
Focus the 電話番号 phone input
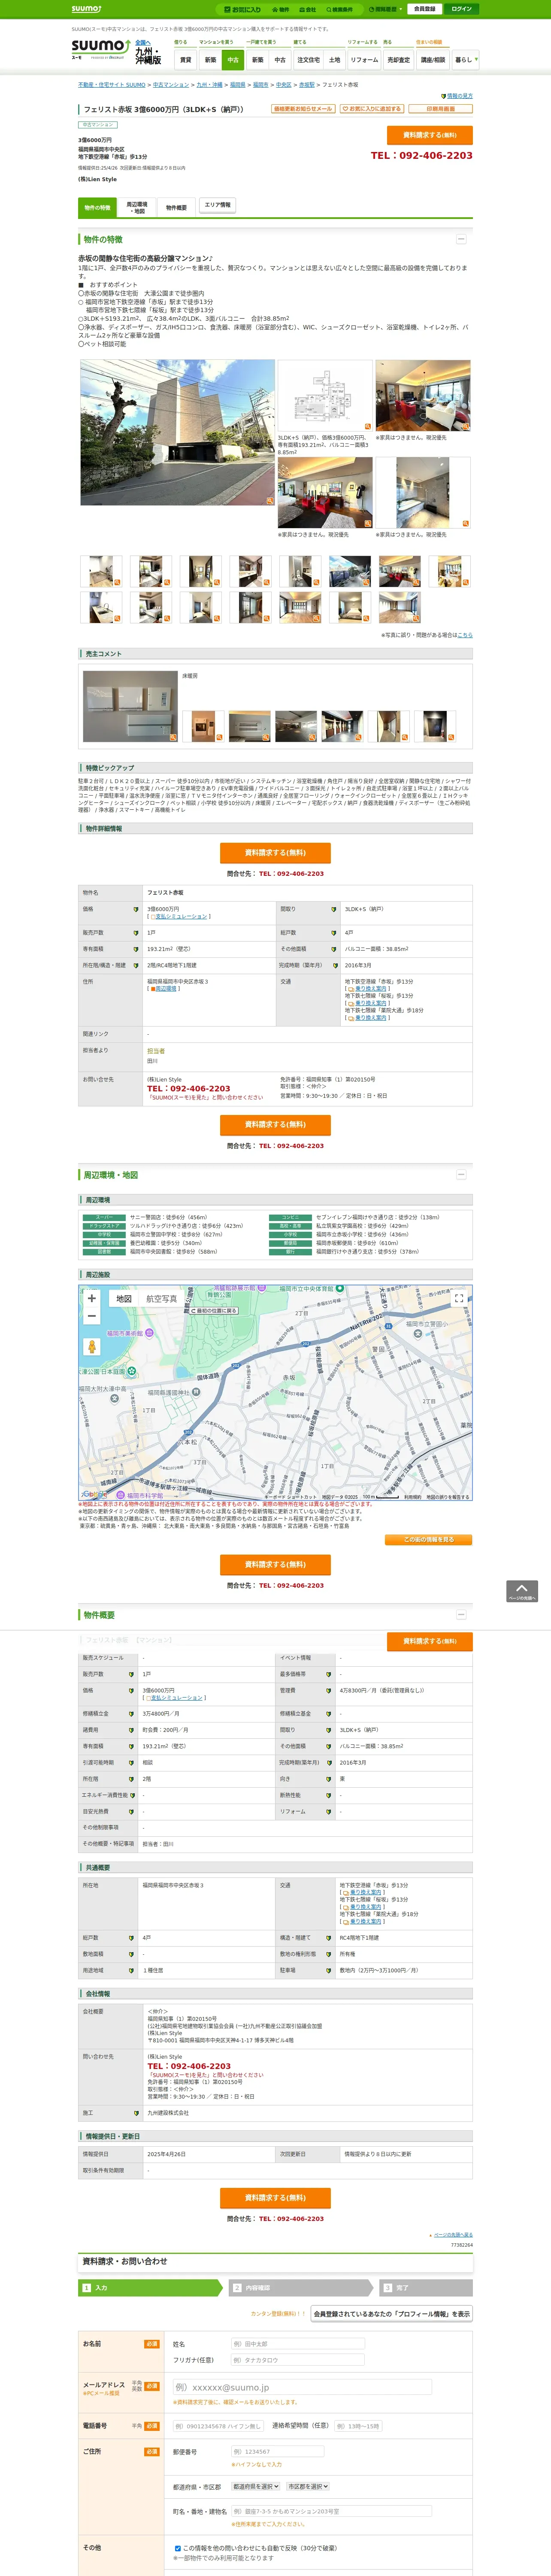coord(218,2426)
